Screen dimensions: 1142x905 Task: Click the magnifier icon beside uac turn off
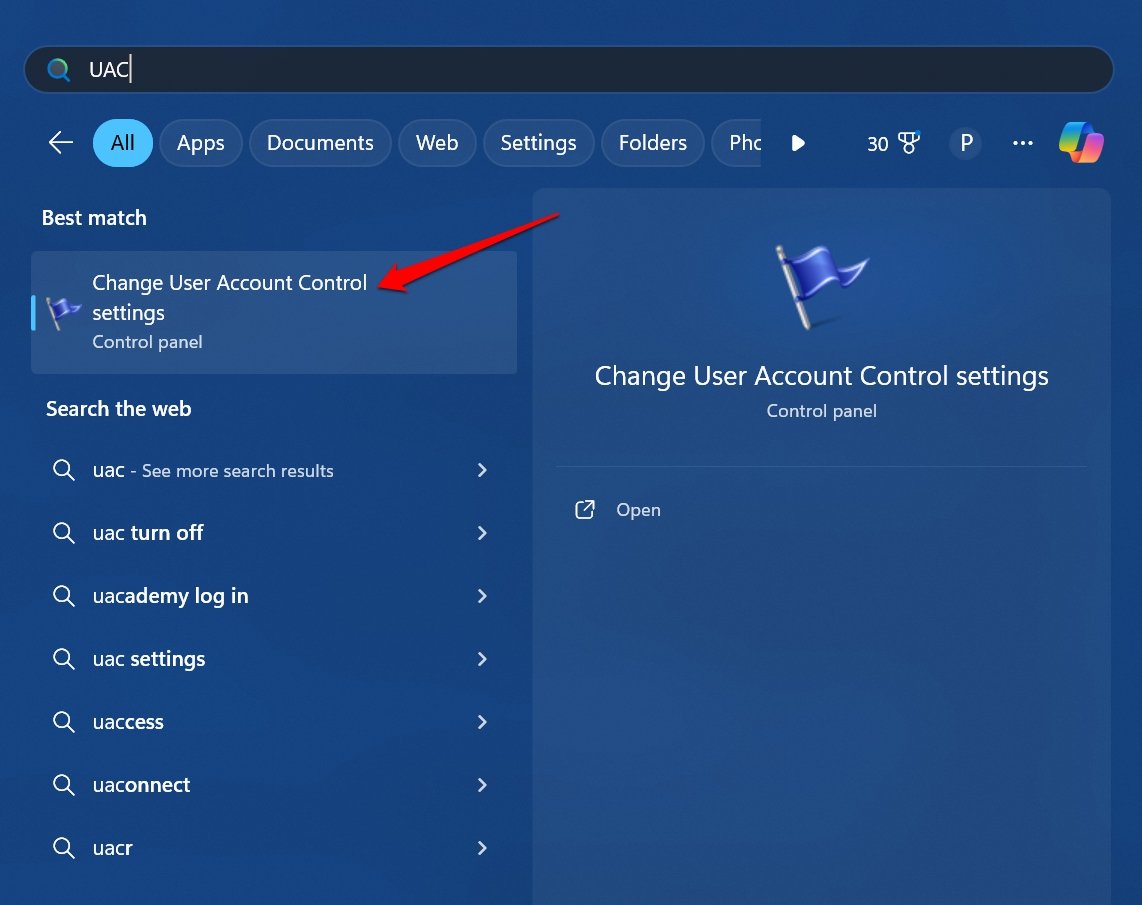click(64, 533)
